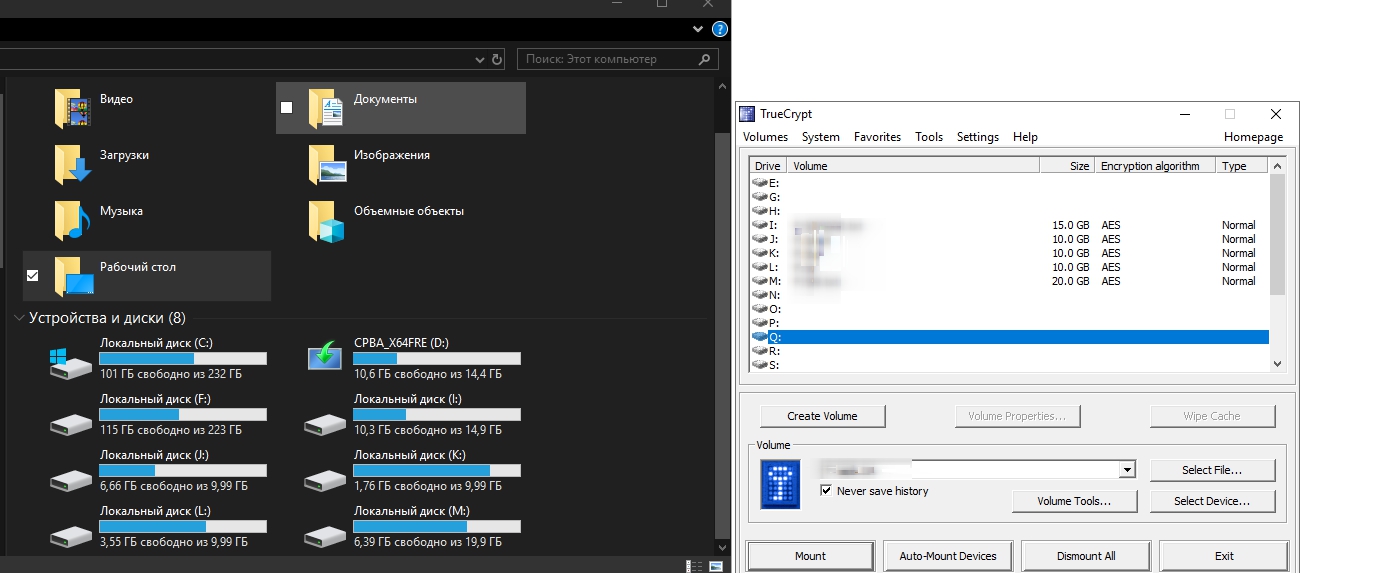
Task: Uncheck the Рабочий стол checkbox
Action: (x=33, y=276)
